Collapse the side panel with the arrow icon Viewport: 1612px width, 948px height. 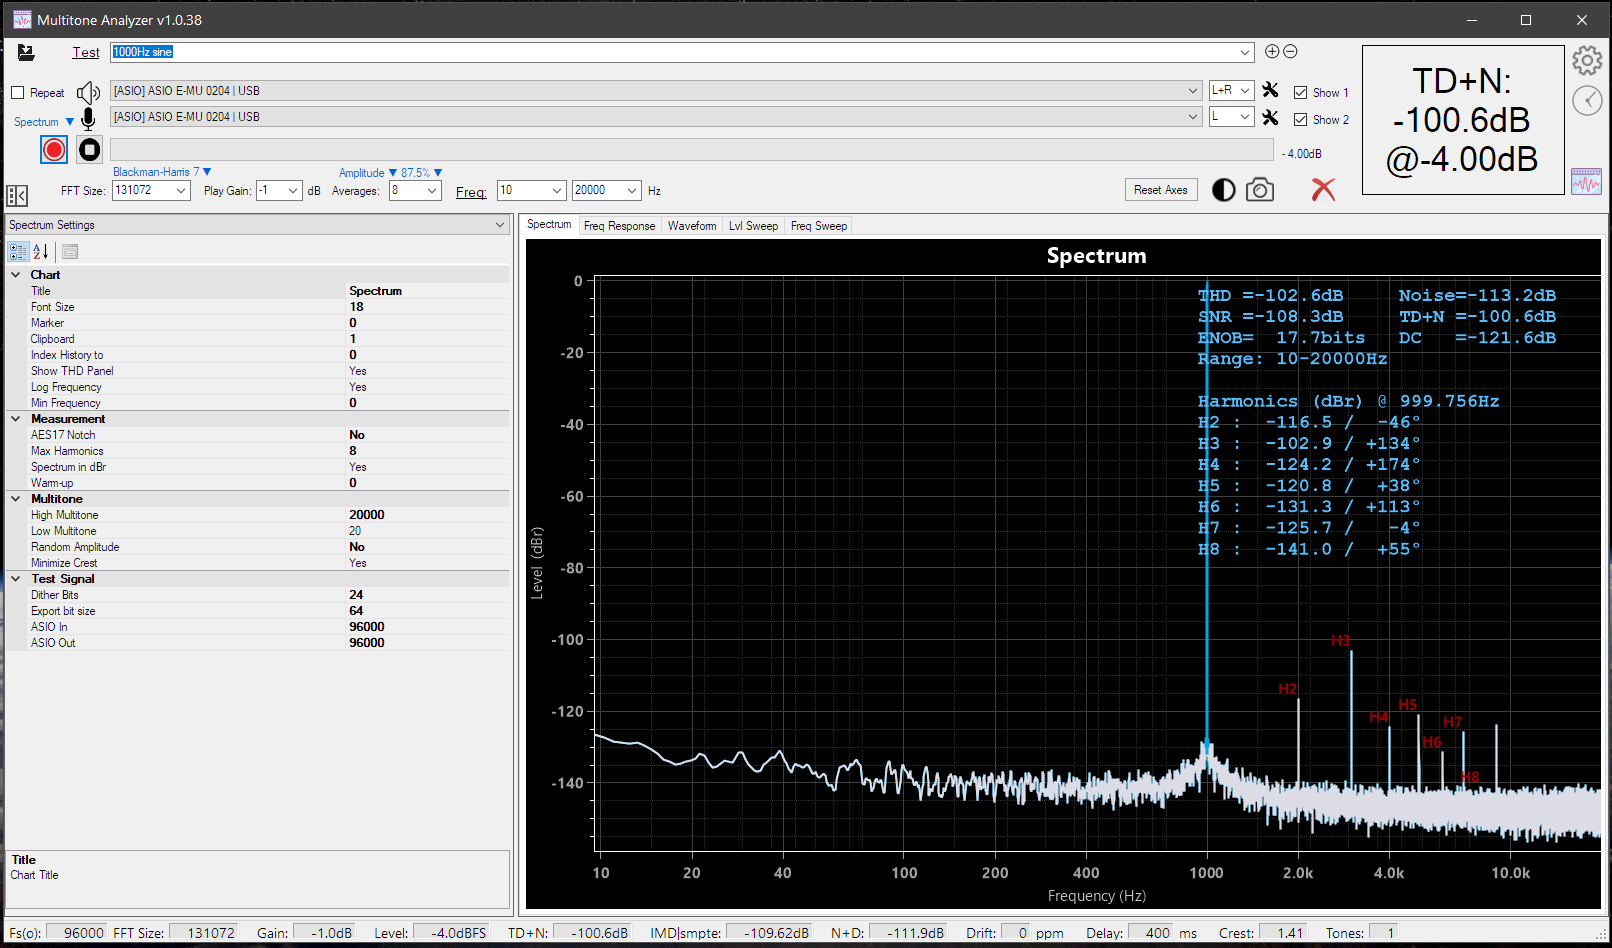click(17, 195)
